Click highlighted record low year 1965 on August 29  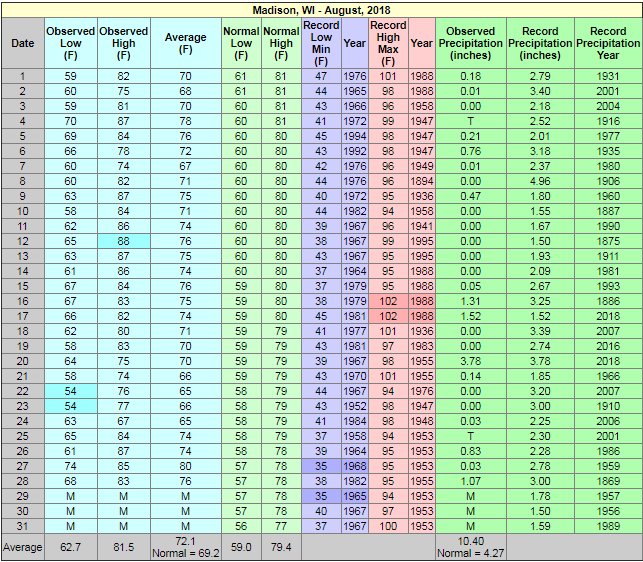[x=355, y=496]
